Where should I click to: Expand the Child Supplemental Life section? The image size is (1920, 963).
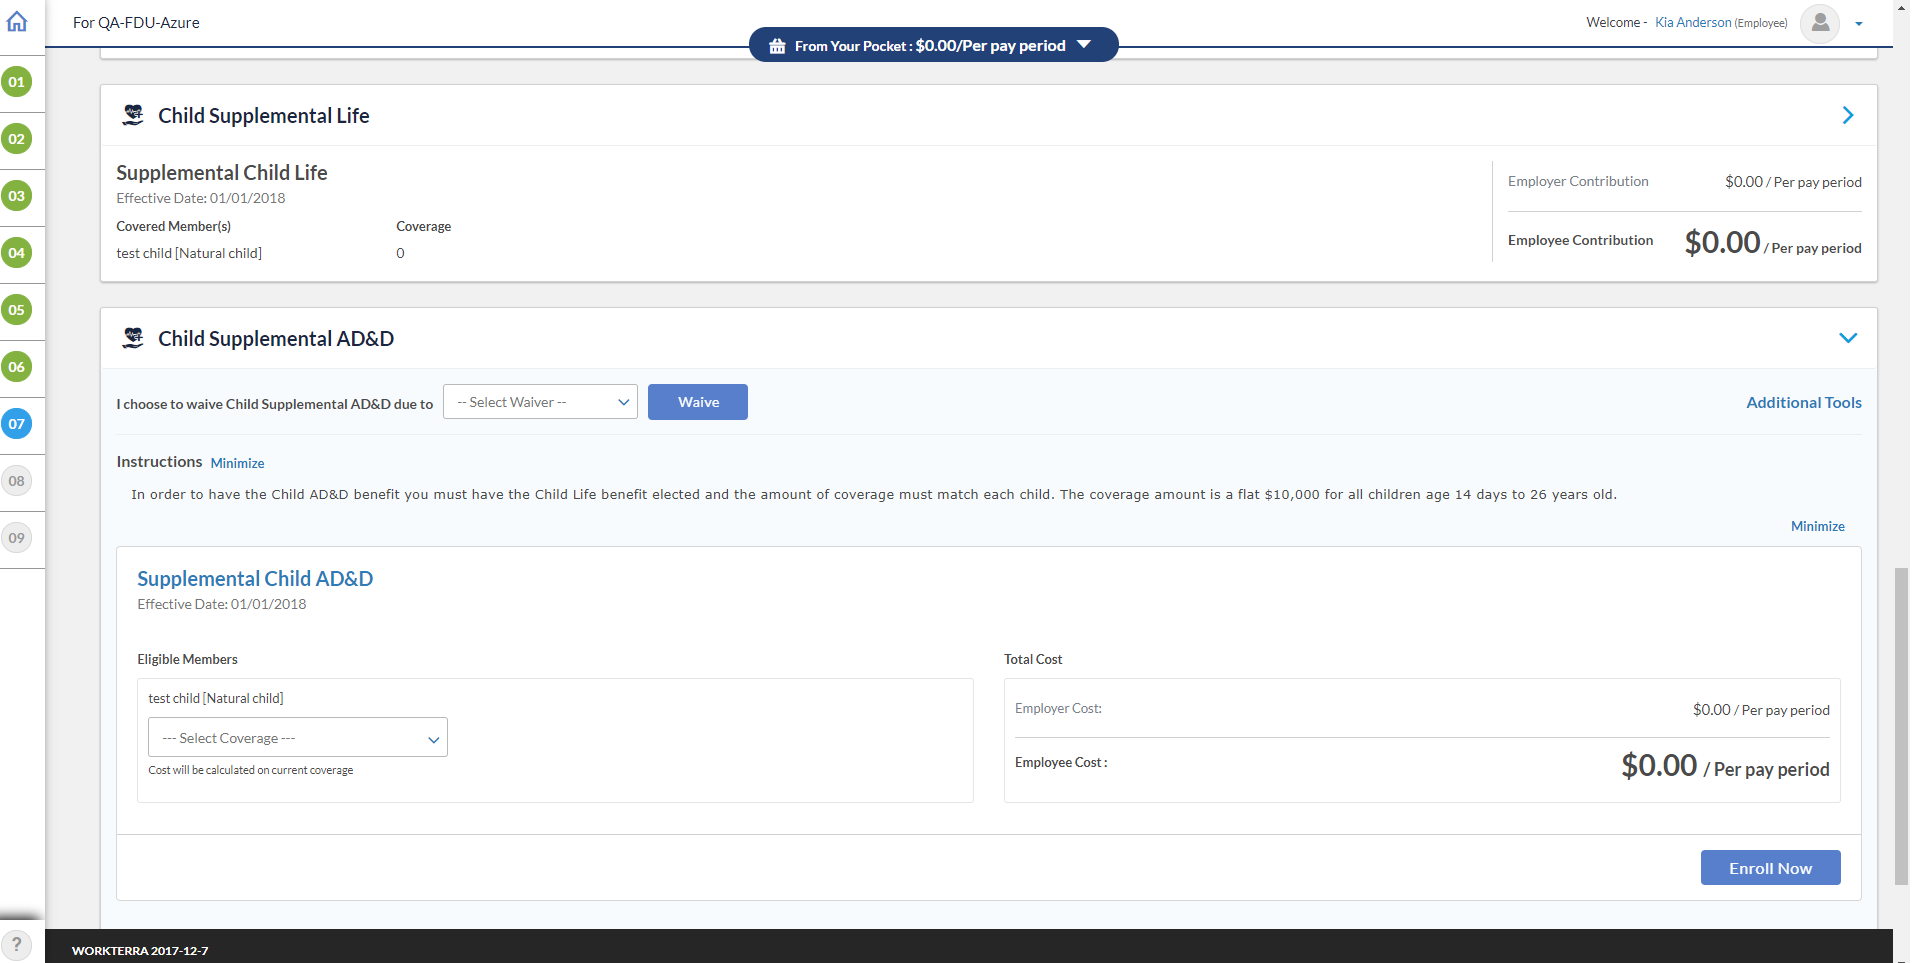1847,115
